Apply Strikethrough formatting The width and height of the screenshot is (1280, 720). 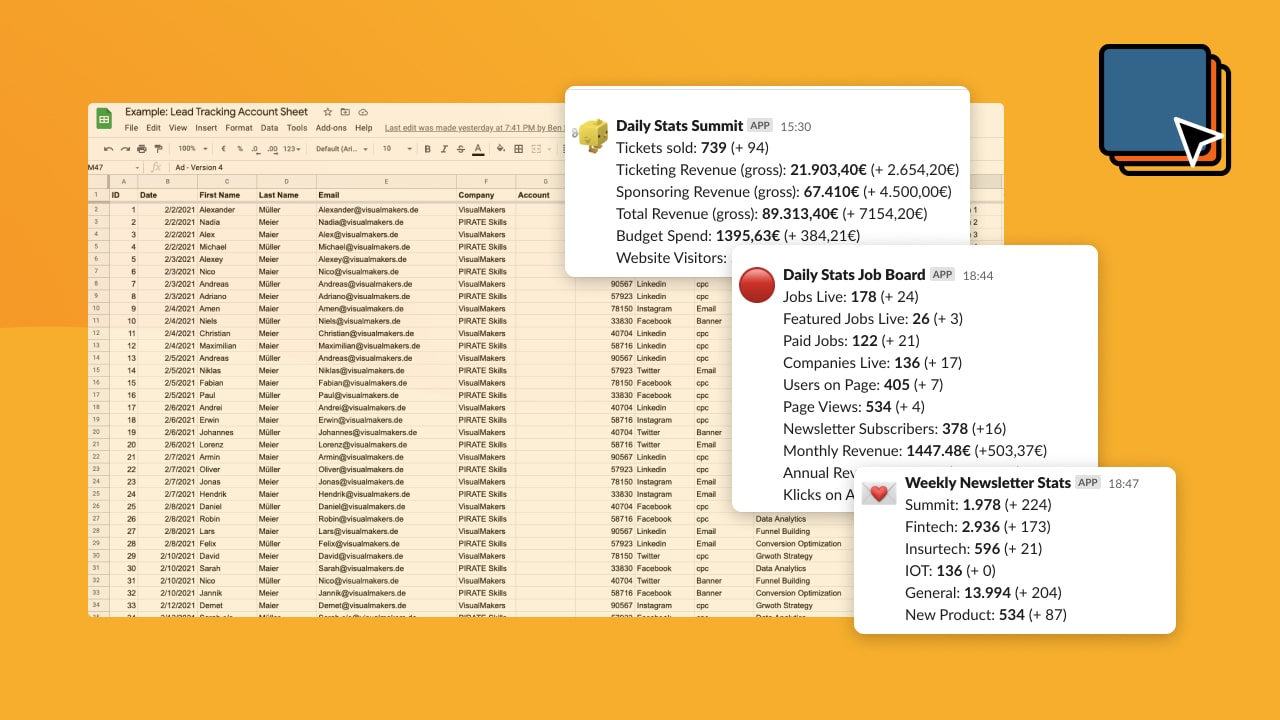tap(460, 149)
